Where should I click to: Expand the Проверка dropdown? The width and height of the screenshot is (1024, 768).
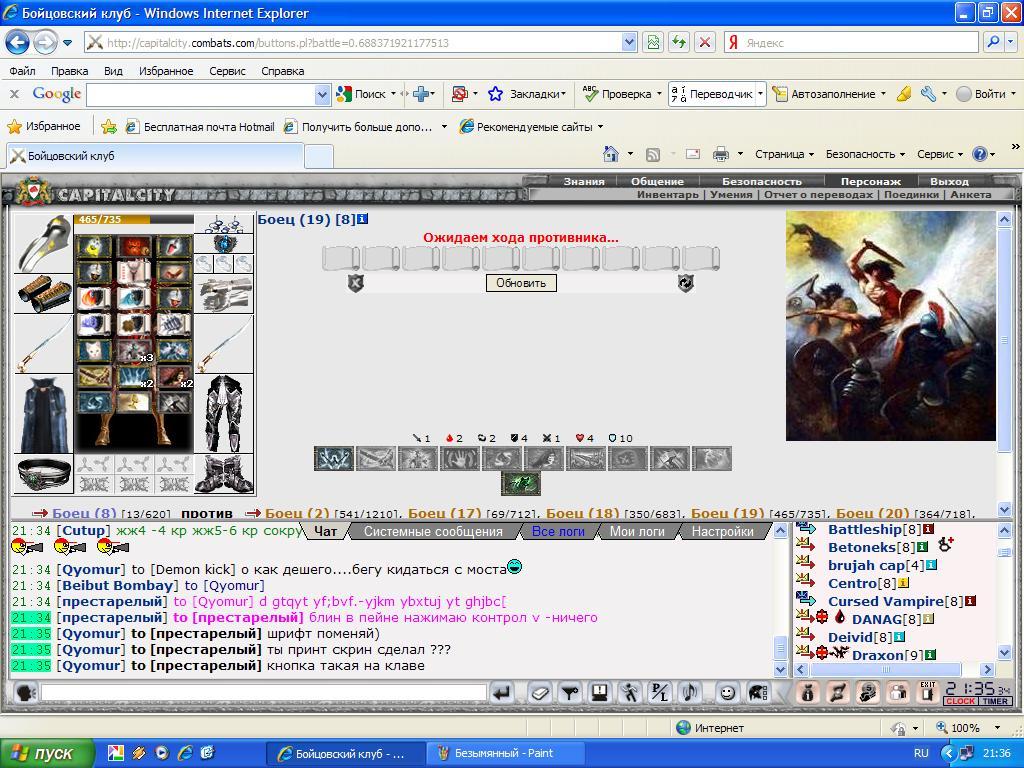click(x=659, y=94)
